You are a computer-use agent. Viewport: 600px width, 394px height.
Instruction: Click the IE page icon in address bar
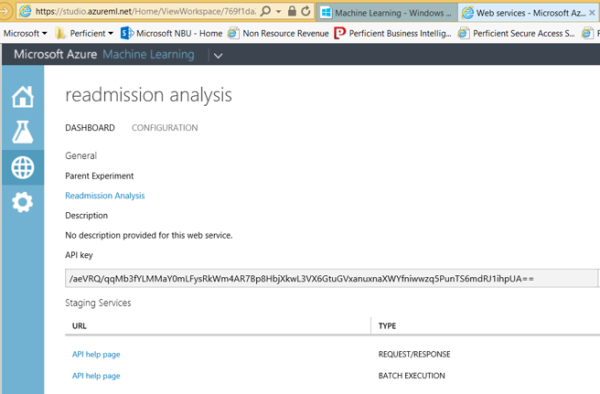coord(25,11)
